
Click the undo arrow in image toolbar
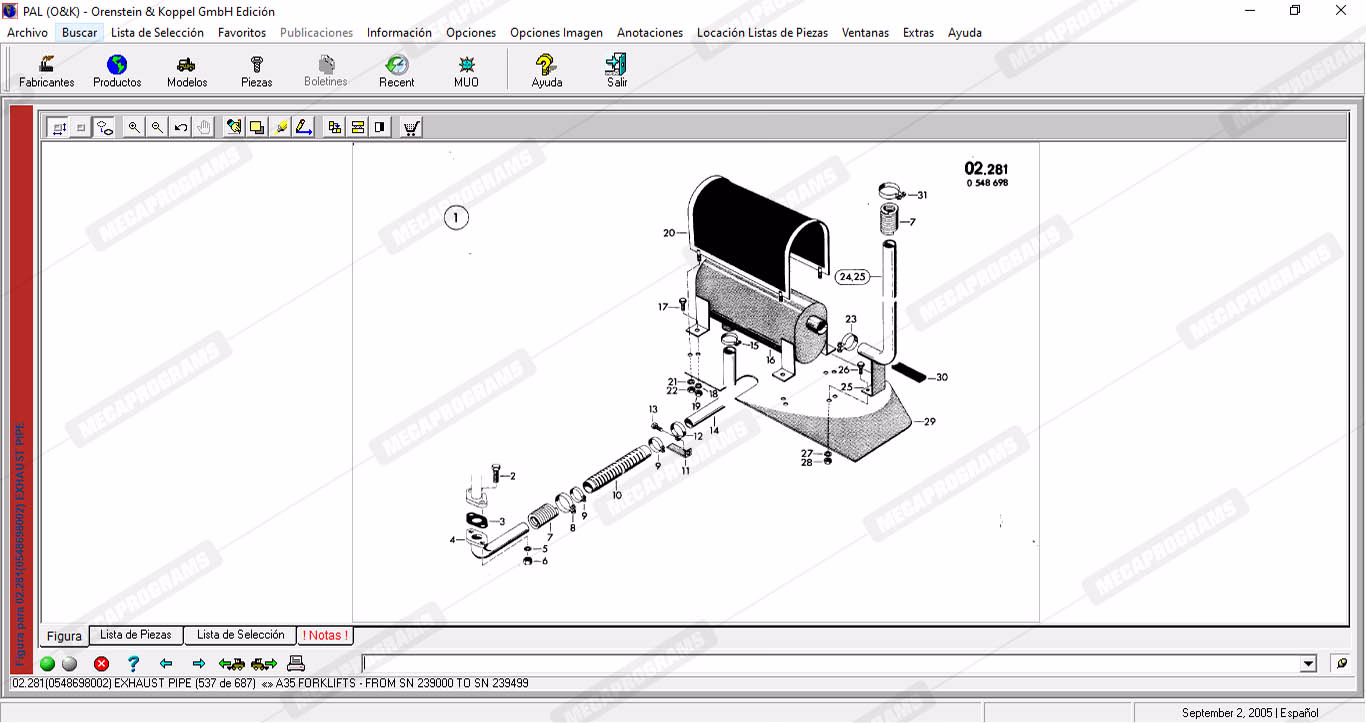pyautogui.click(x=181, y=127)
